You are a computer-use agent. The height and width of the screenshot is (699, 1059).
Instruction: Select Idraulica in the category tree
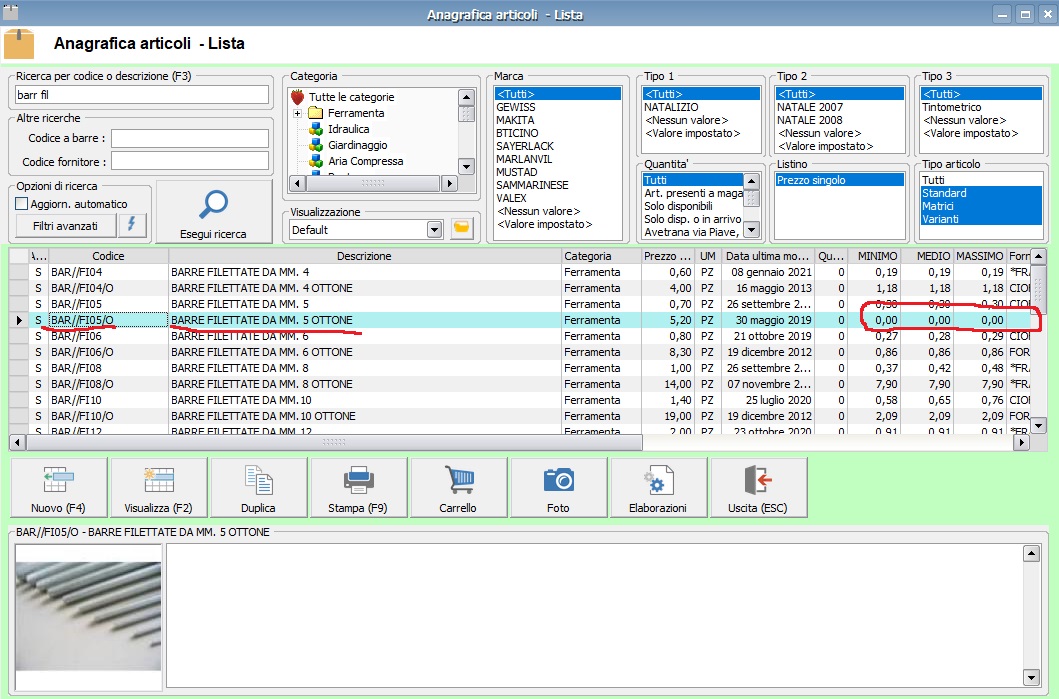click(348, 129)
